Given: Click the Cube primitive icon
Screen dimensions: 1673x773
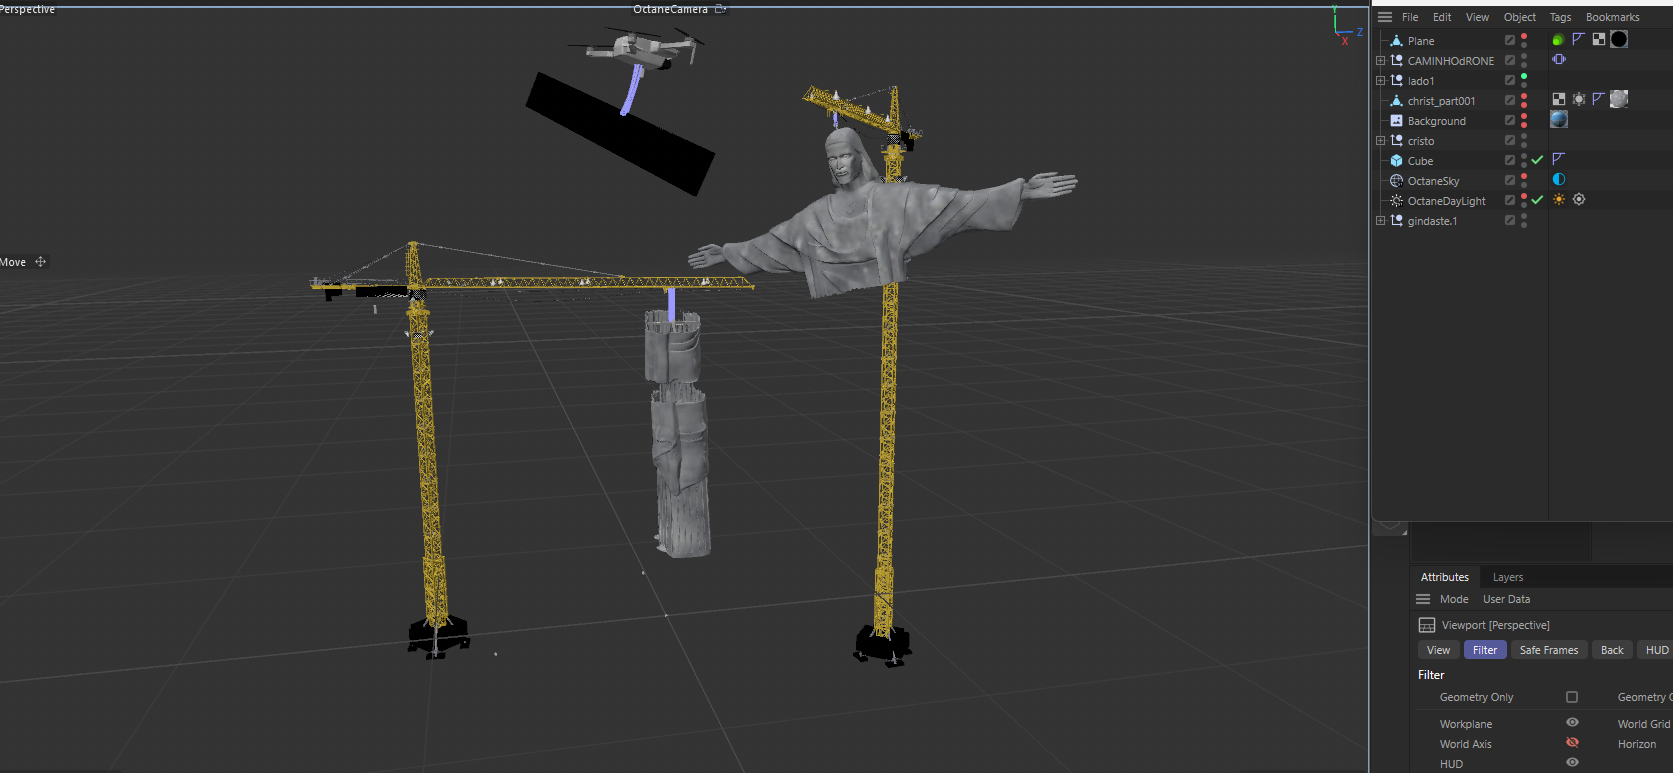Looking at the screenshot, I should coord(1396,161).
